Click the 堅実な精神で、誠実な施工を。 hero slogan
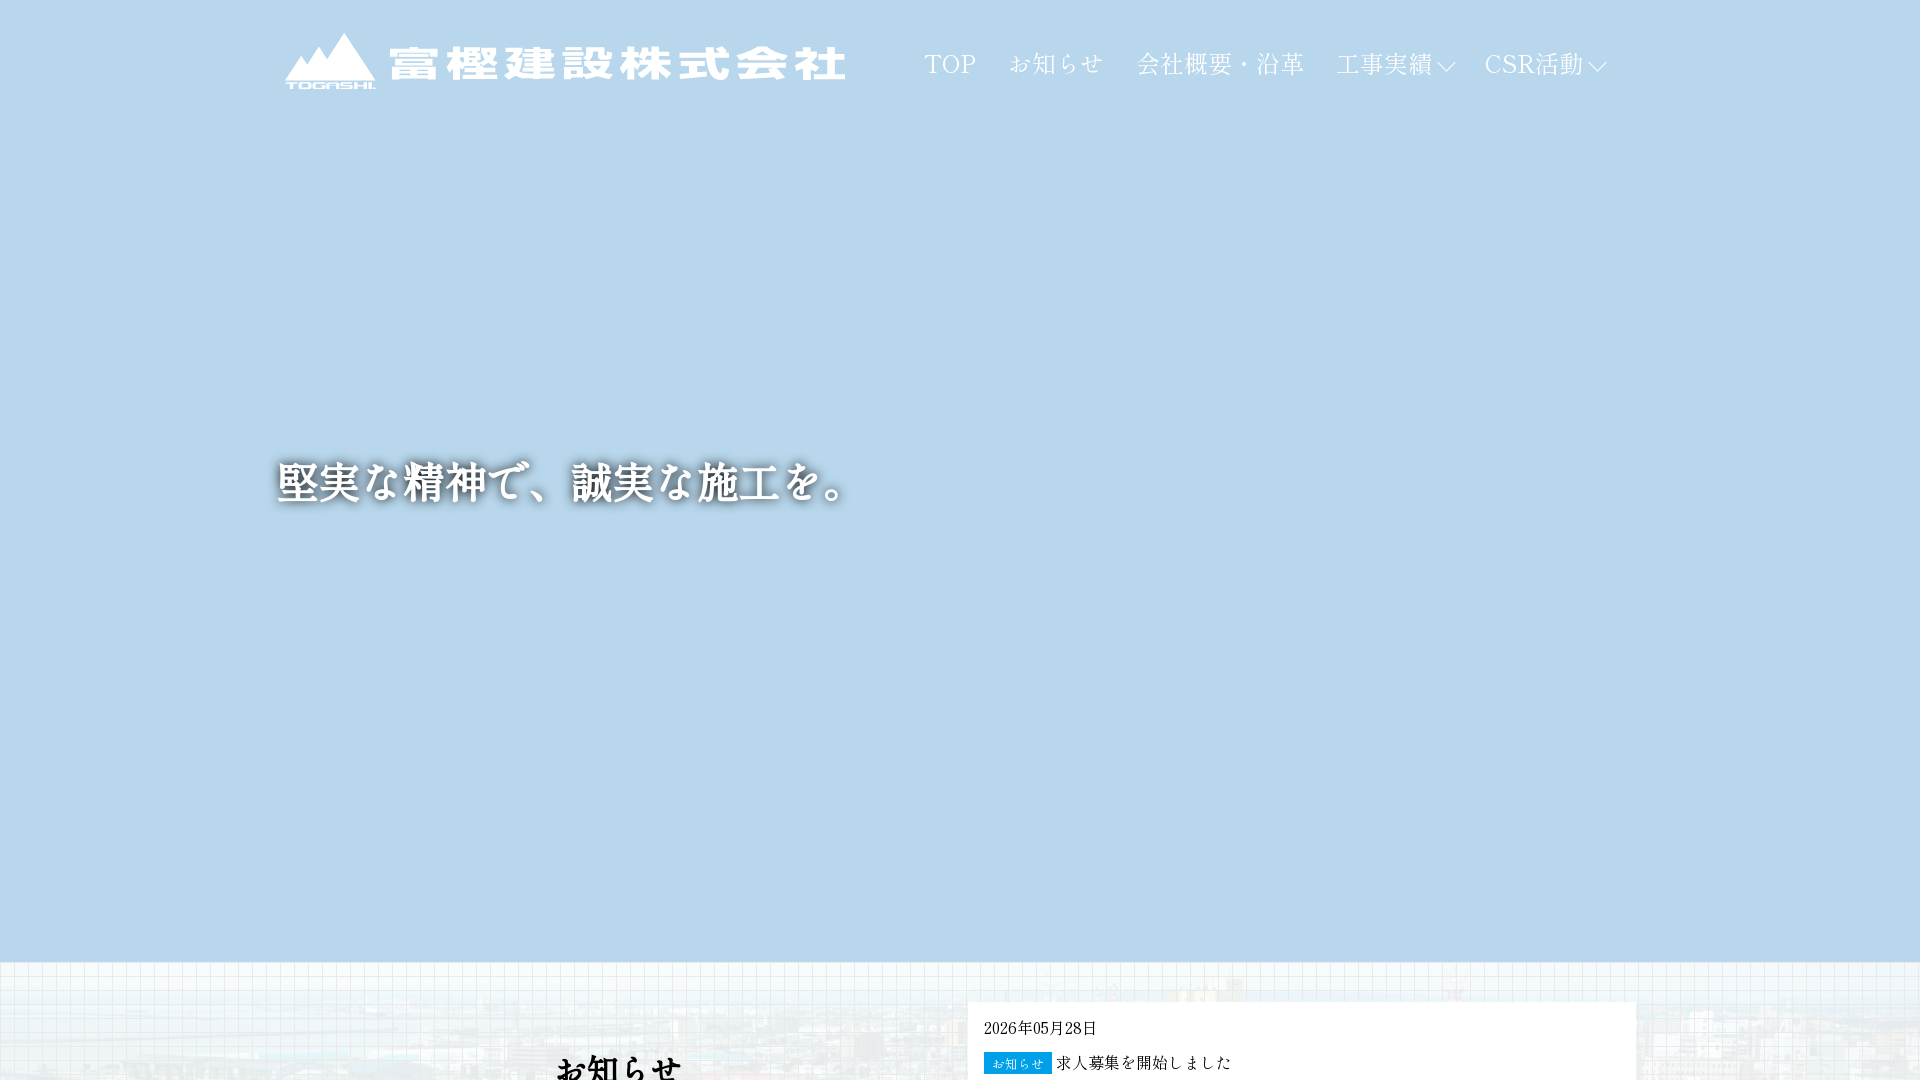This screenshot has height=1080, width=1920. coord(563,483)
